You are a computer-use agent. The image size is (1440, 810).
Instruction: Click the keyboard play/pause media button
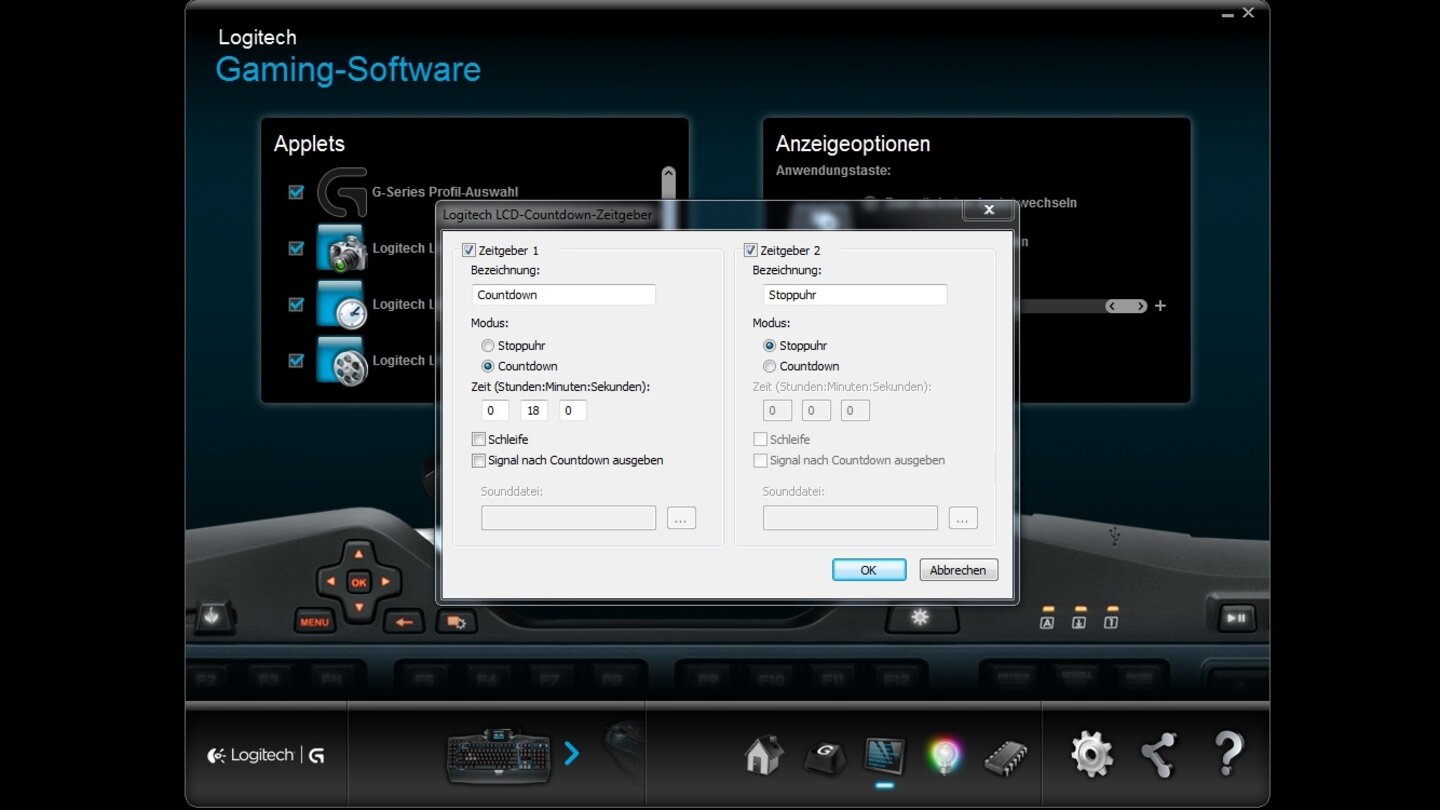tap(1236, 618)
